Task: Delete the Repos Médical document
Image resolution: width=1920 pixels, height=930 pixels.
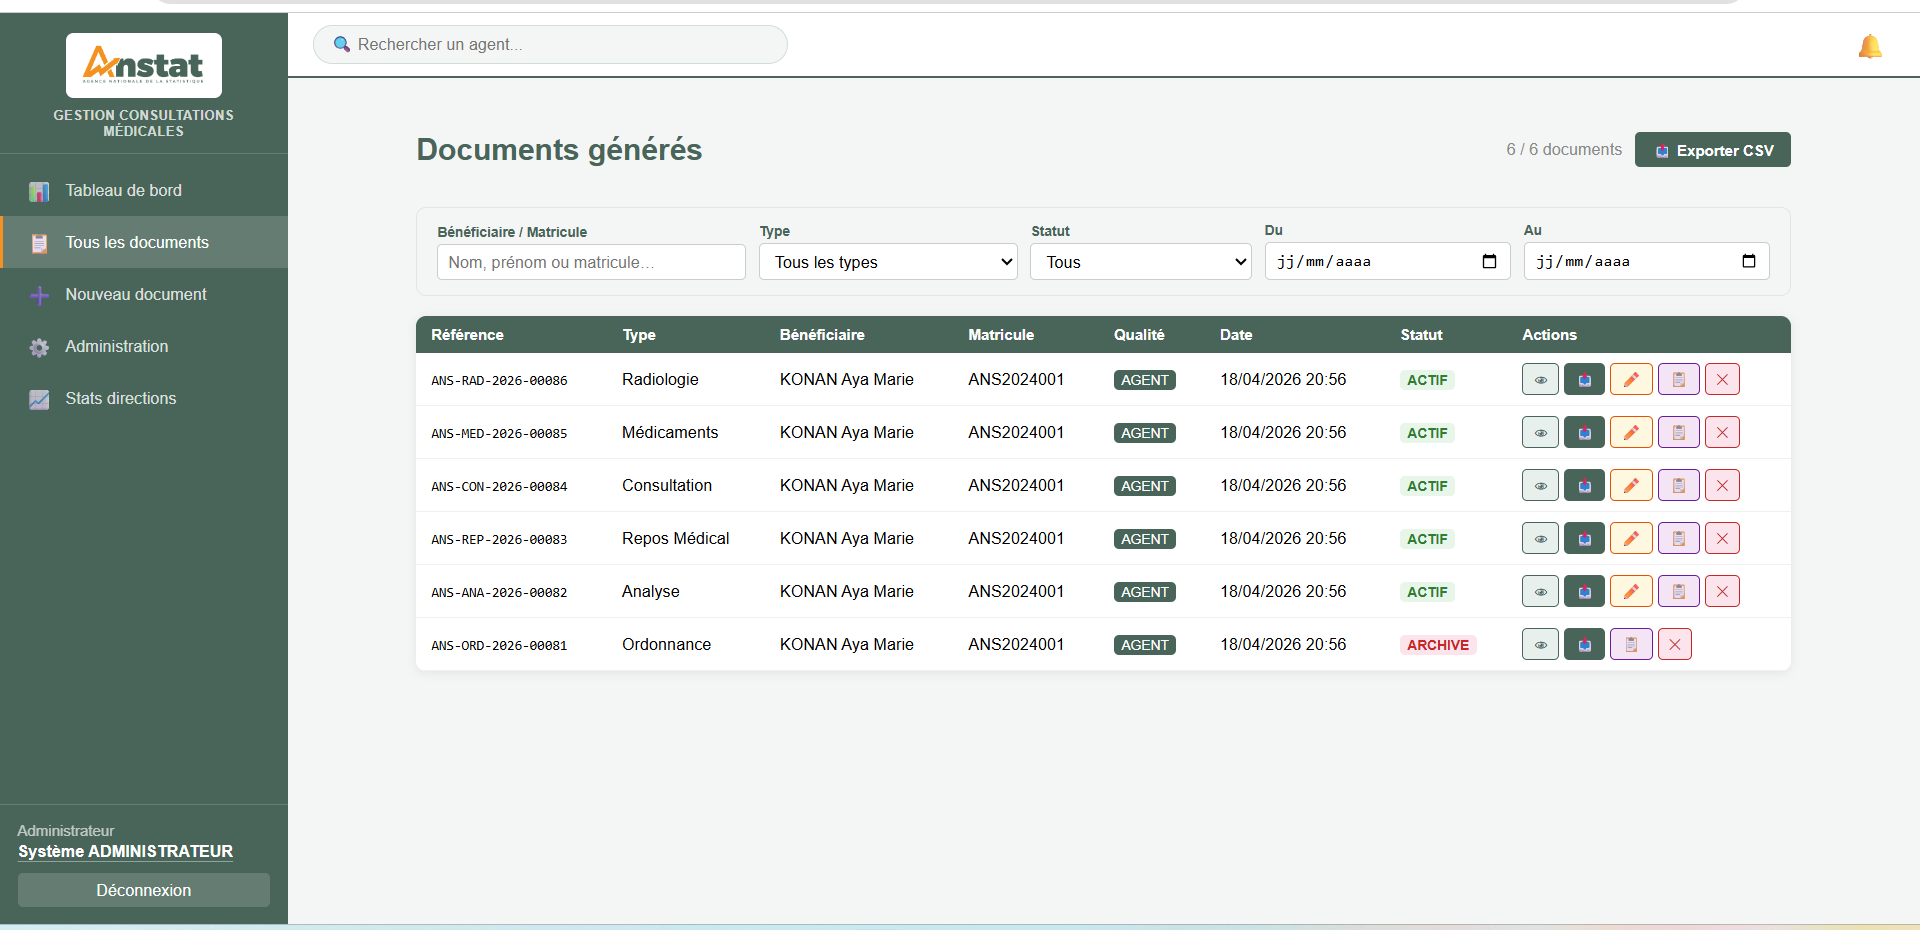Action: pos(1722,539)
